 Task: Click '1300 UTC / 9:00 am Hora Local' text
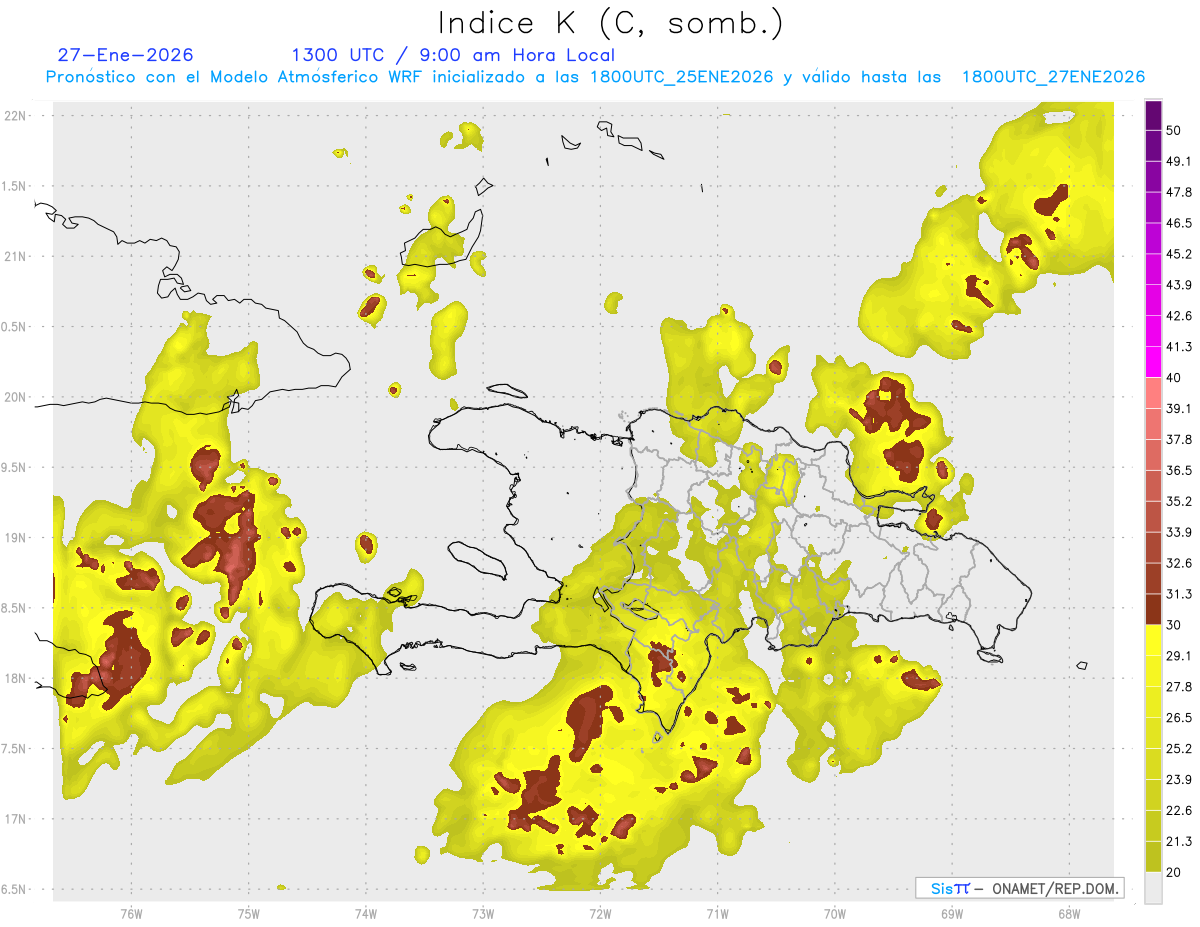pos(453,55)
